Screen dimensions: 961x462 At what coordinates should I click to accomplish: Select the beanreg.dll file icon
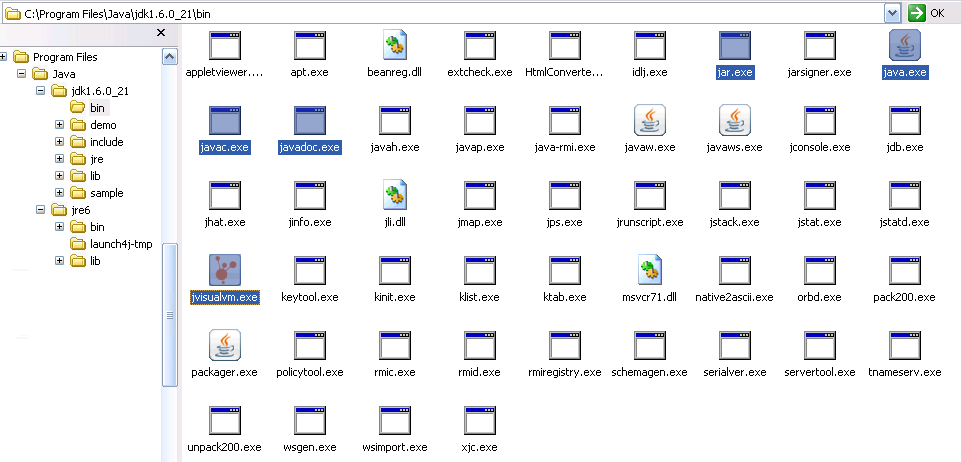click(395, 45)
